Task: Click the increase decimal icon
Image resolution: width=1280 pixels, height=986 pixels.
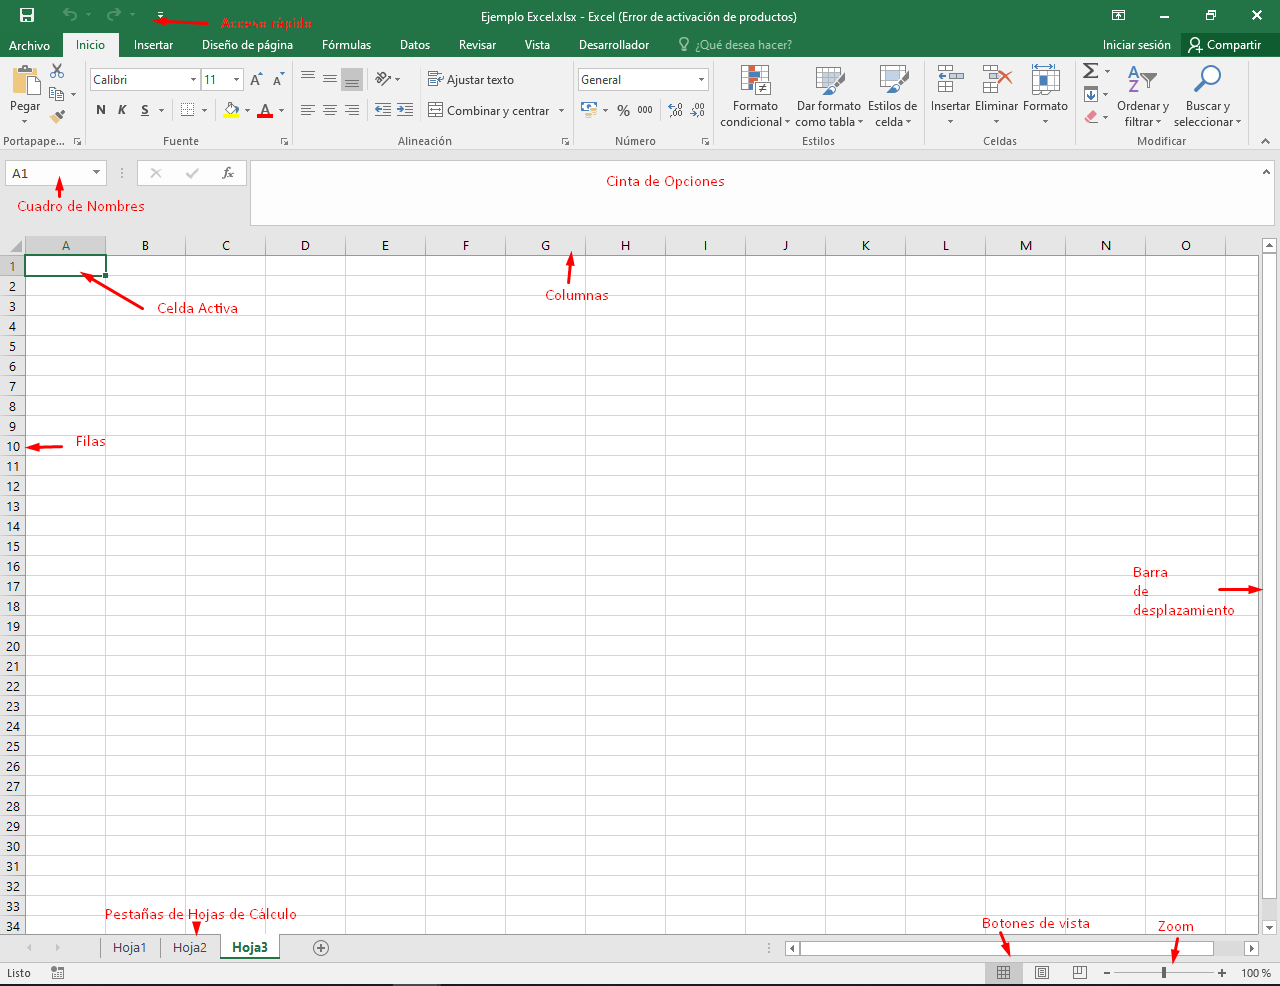Action: click(x=676, y=110)
